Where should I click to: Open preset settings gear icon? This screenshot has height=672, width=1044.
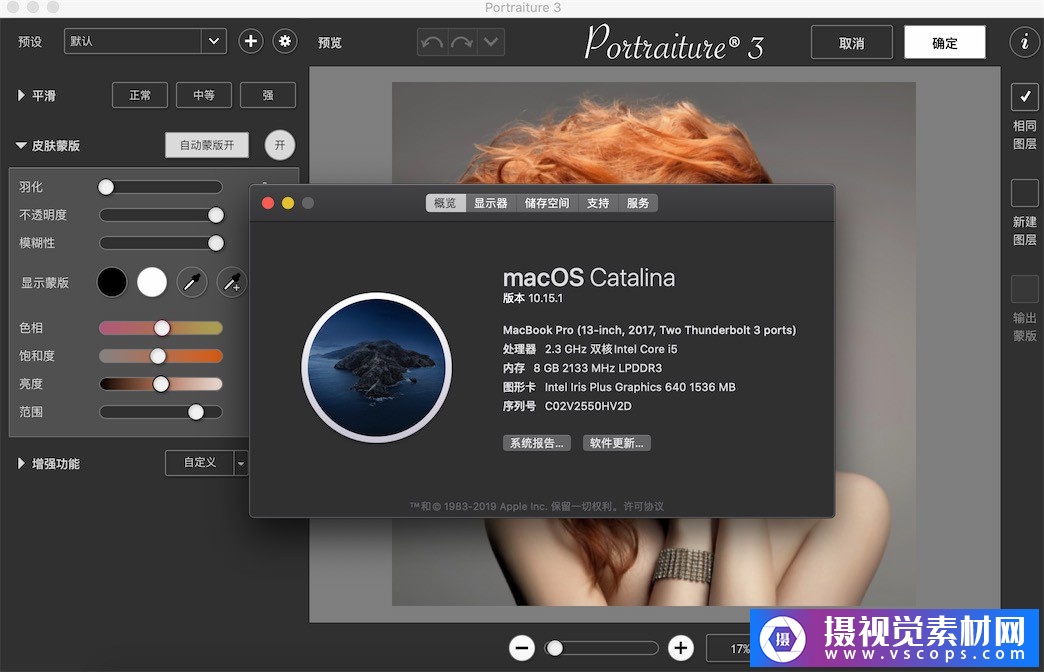click(x=285, y=41)
